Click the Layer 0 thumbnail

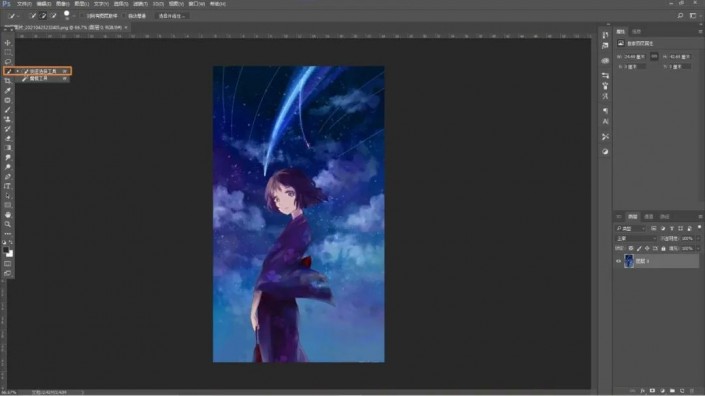tap(629, 261)
